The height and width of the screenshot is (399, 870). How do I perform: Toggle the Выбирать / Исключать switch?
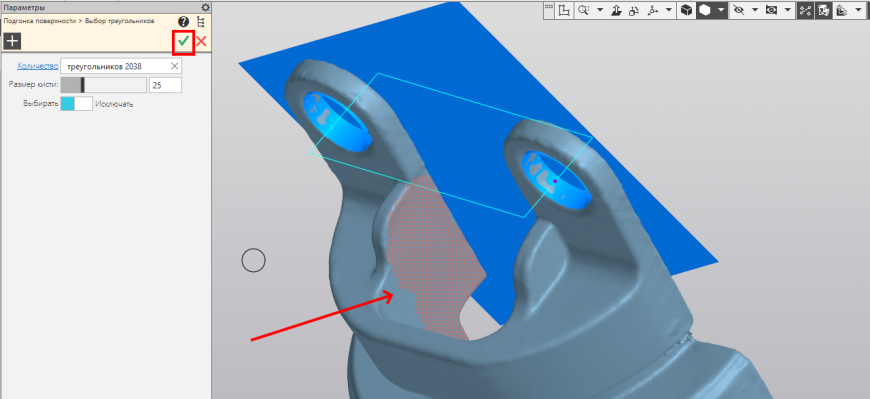[x=77, y=104]
